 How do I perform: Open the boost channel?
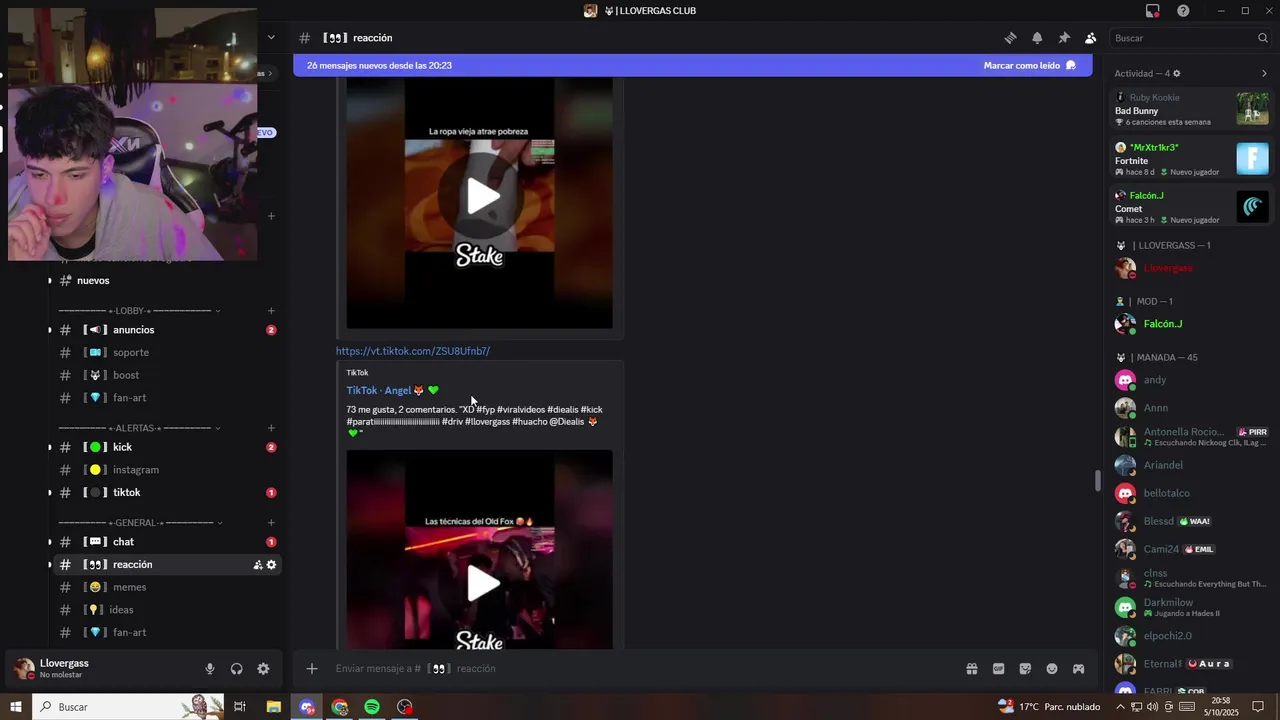click(165, 375)
